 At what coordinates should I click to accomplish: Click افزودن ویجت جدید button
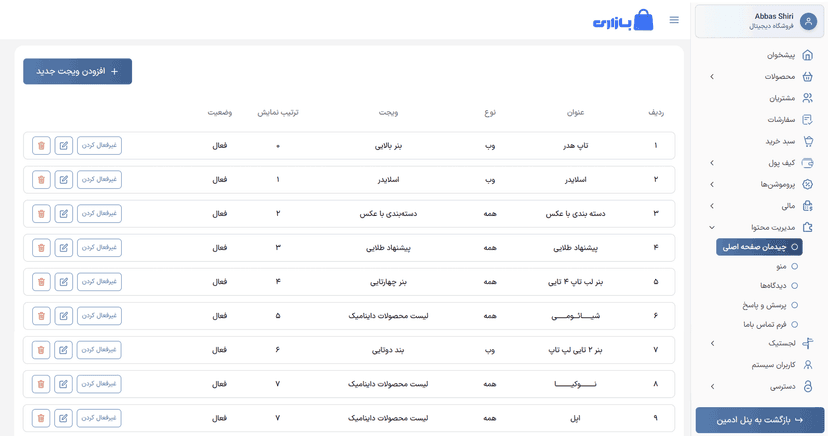click(78, 72)
